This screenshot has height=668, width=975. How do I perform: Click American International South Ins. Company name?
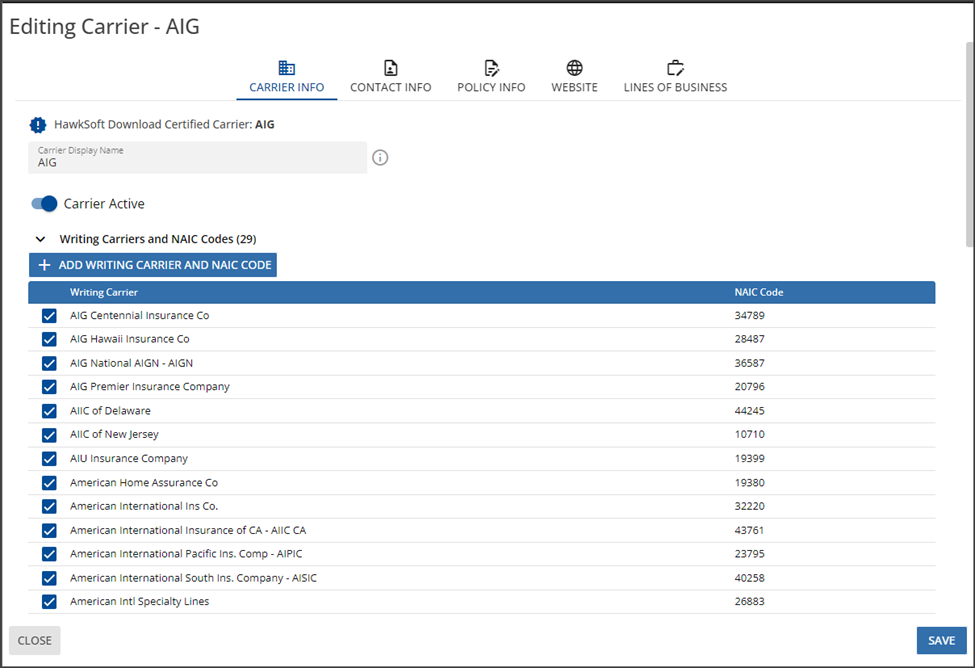coord(193,578)
